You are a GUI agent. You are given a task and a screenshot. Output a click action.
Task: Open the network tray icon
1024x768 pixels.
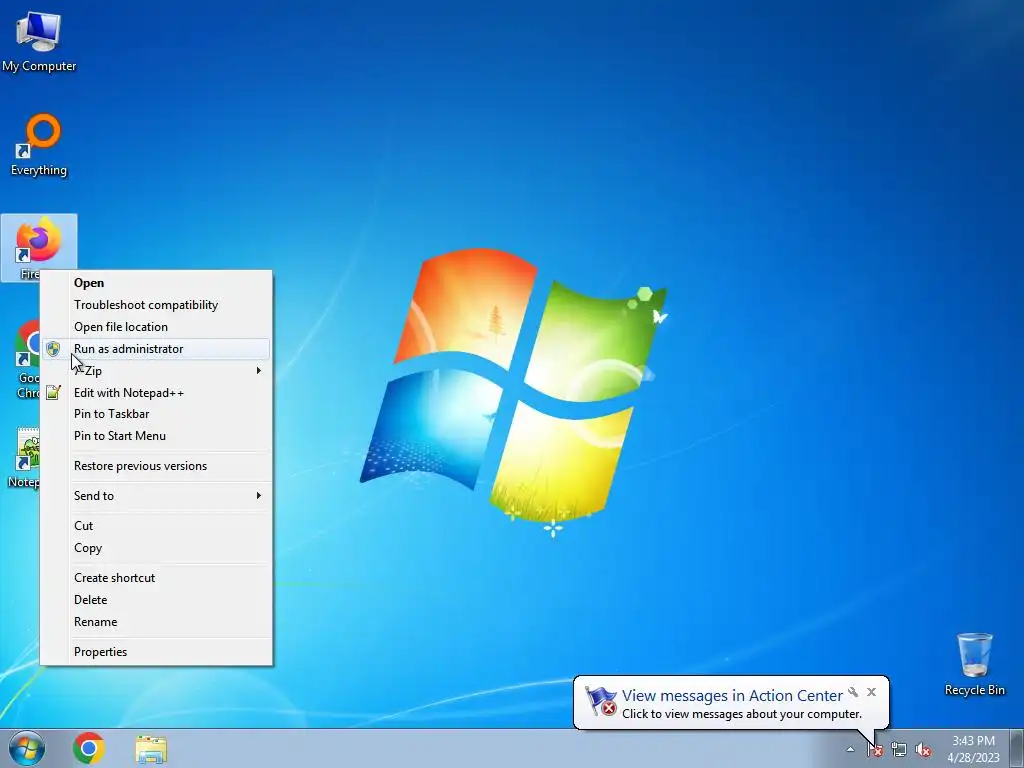tap(899, 750)
